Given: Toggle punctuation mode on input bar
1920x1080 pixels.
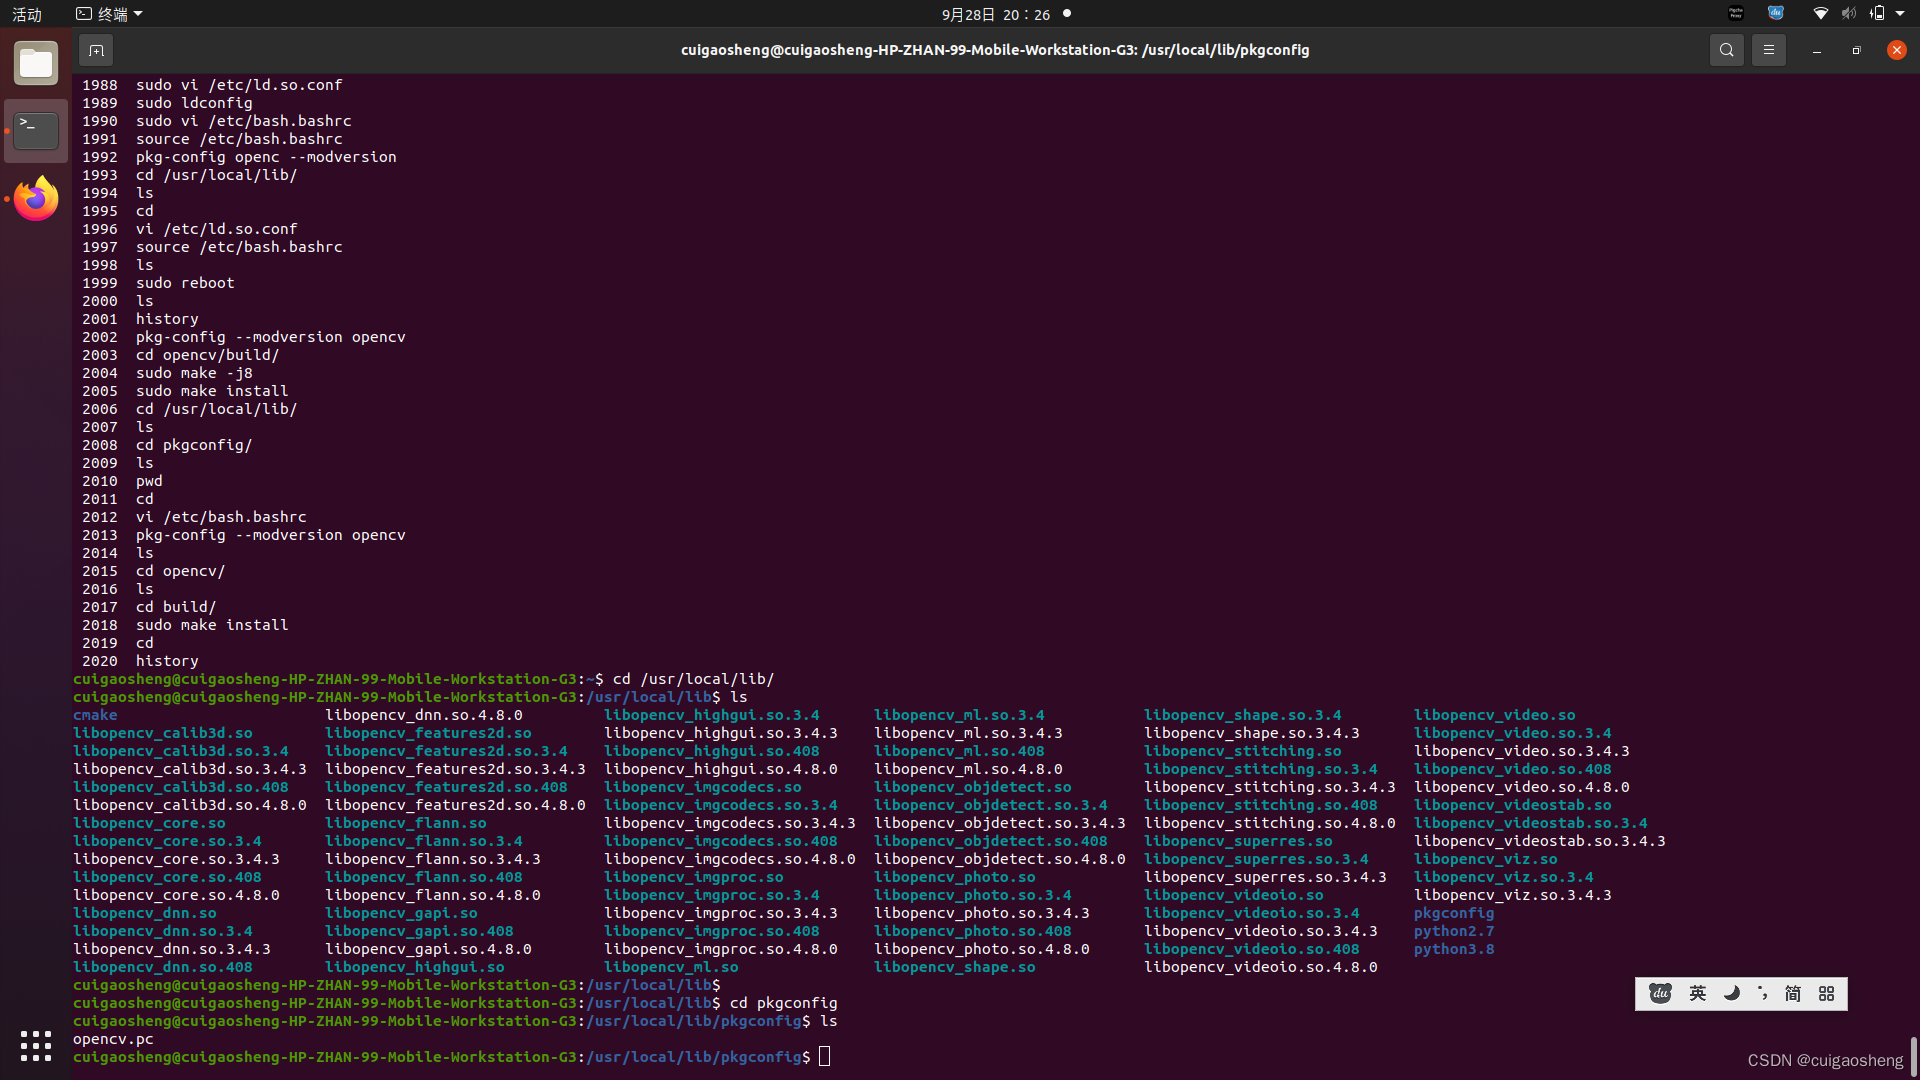Looking at the screenshot, I should [1762, 993].
